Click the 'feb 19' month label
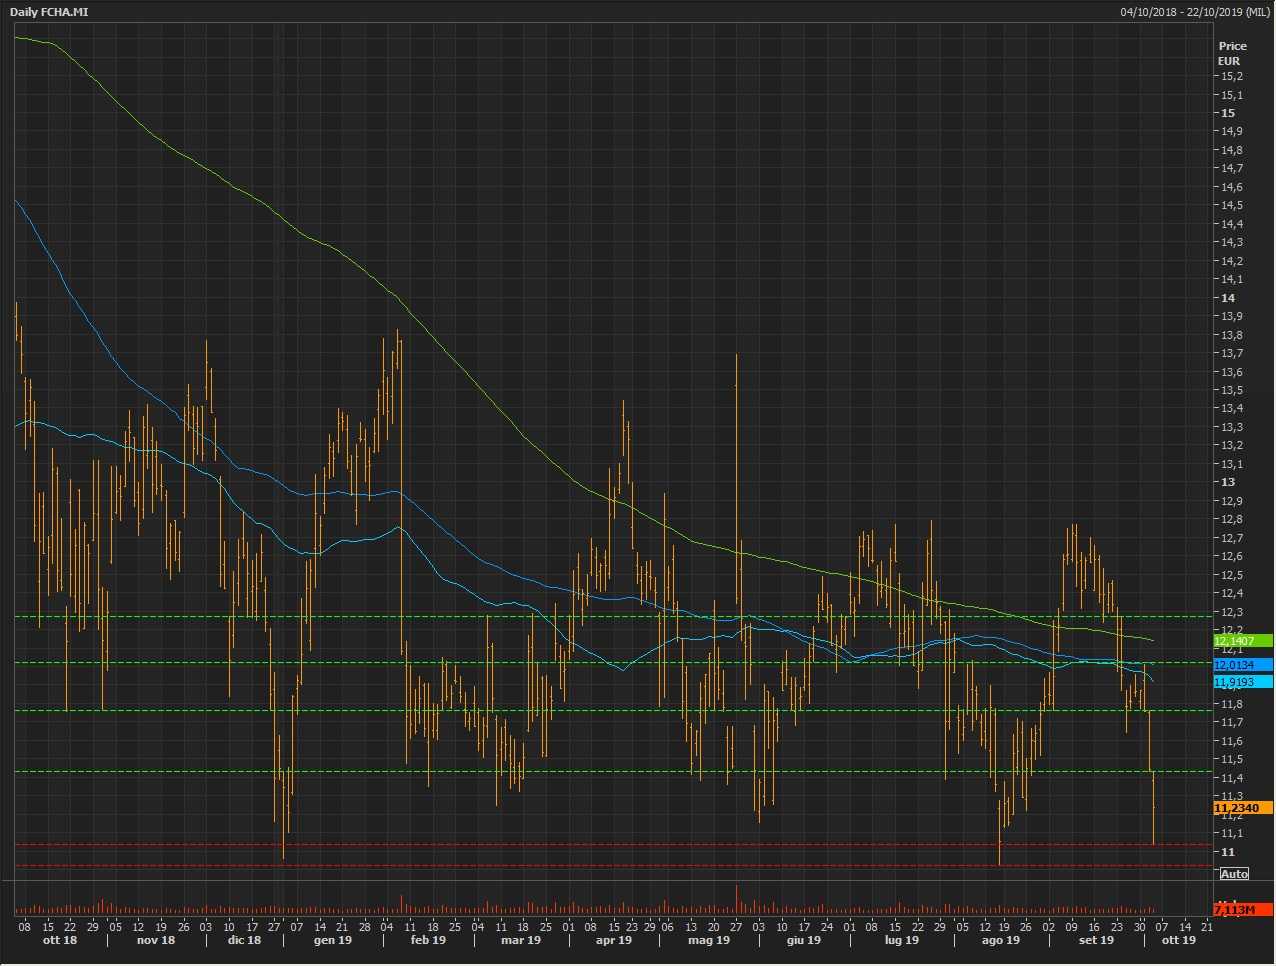 click(428, 940)
